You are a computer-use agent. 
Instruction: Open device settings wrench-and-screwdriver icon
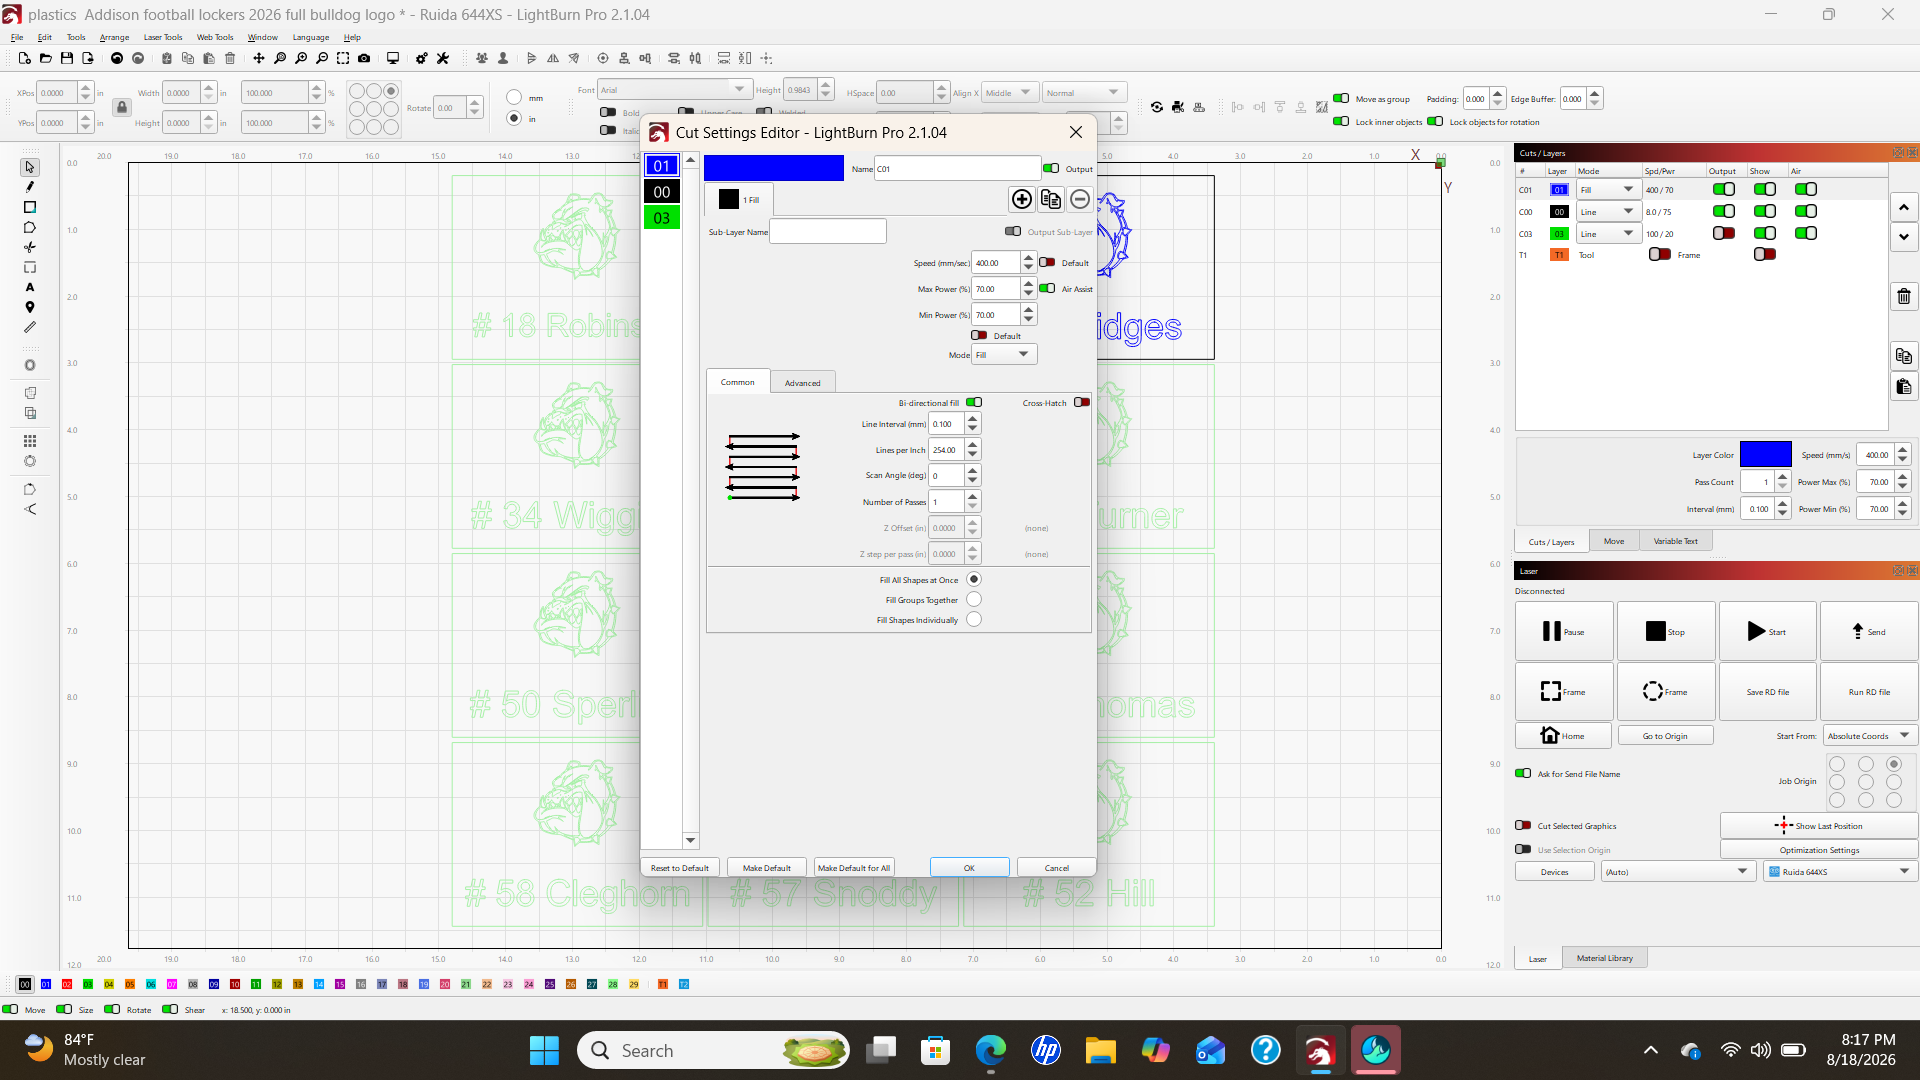pyautogui.click(x=443, y=58)
